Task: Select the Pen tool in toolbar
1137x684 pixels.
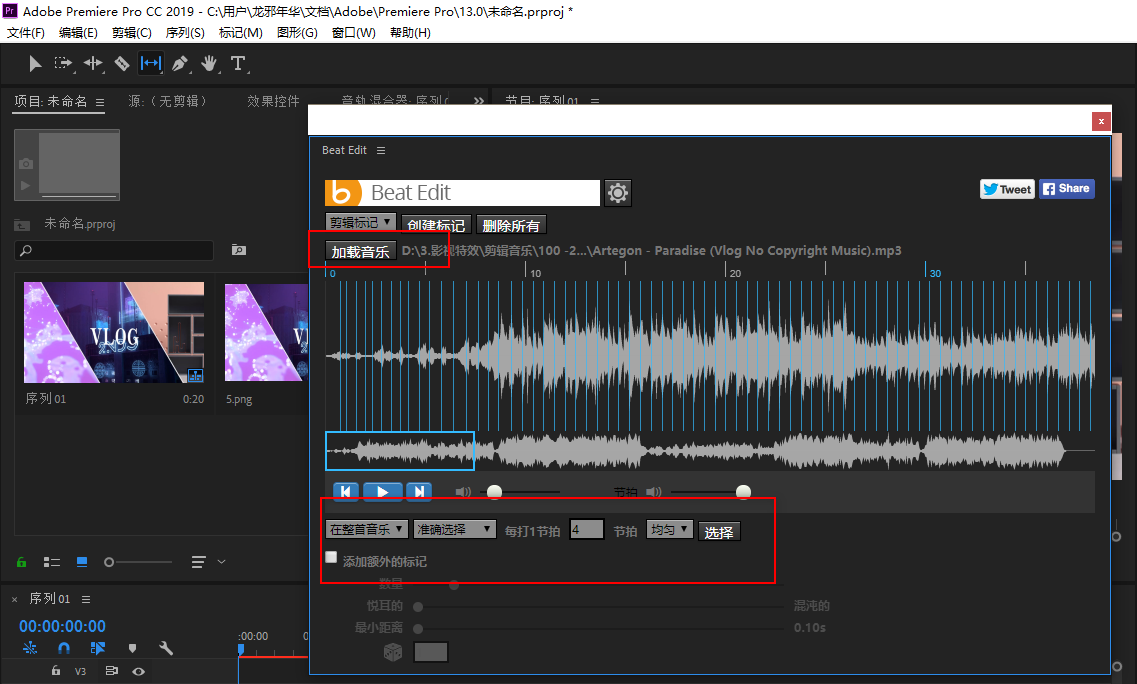Action: click(x=180, y=64)
